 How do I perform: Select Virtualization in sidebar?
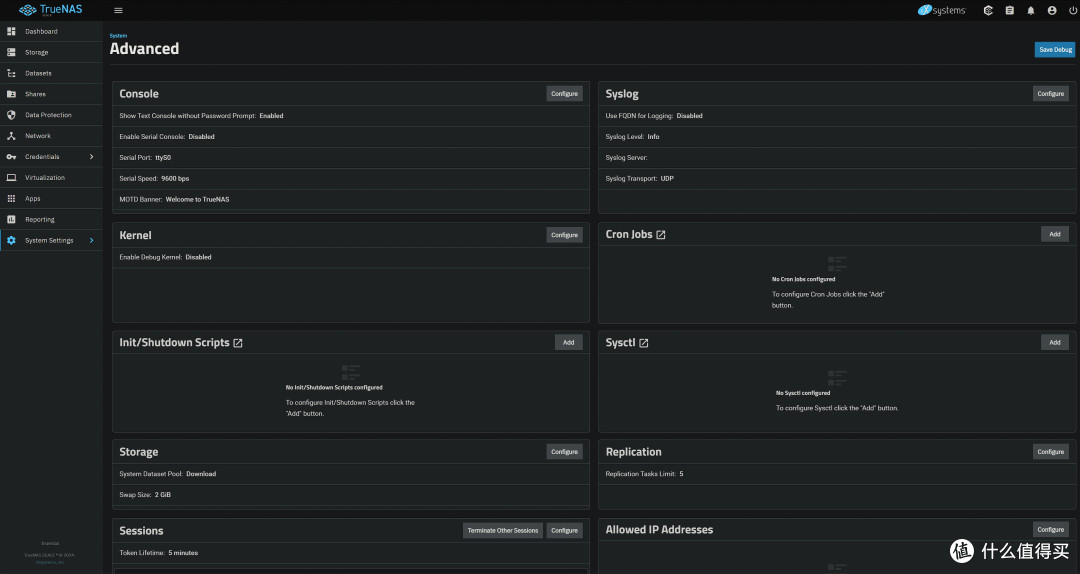click(x=45, y=177)
